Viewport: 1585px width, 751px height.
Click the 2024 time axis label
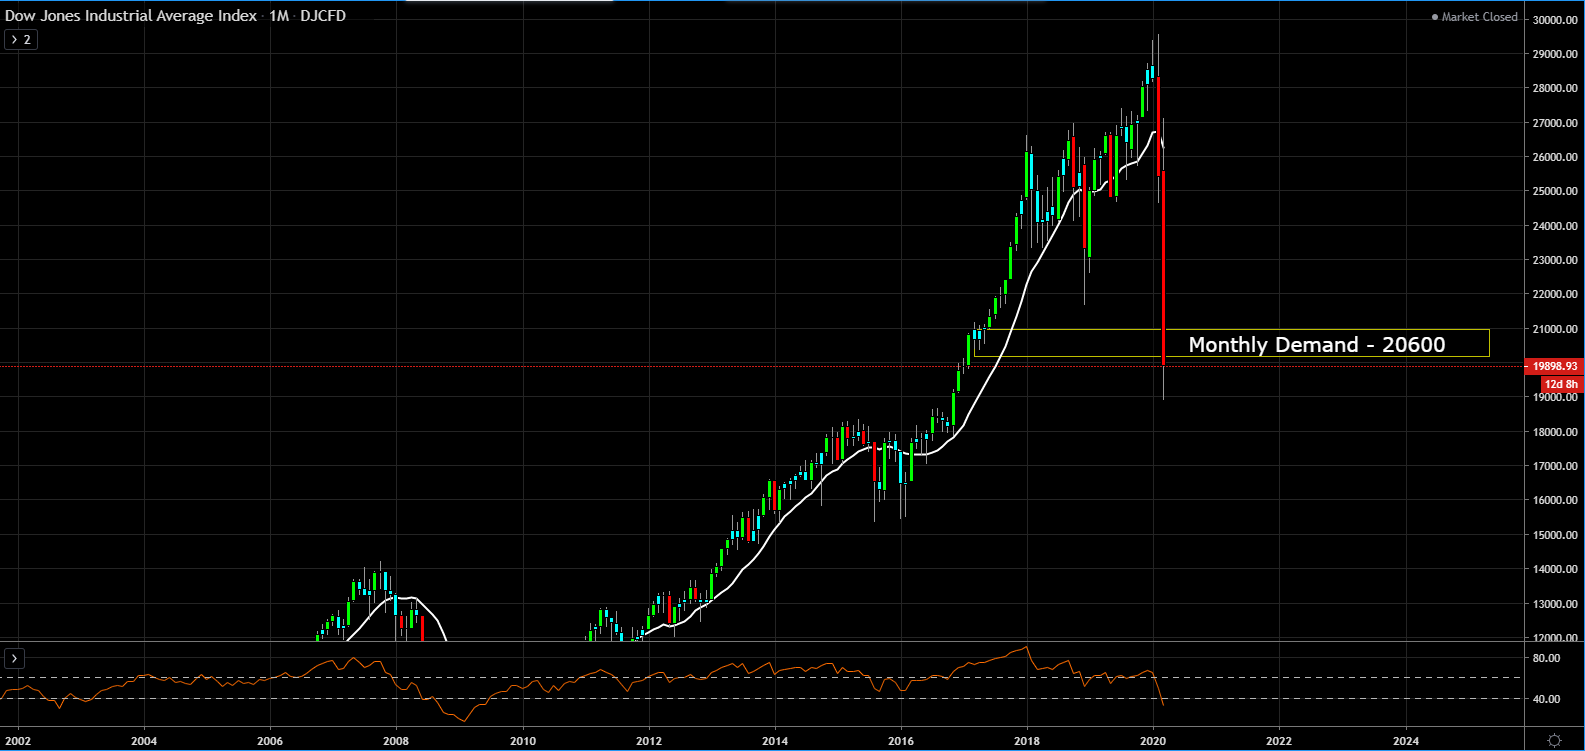(1405, 741)
